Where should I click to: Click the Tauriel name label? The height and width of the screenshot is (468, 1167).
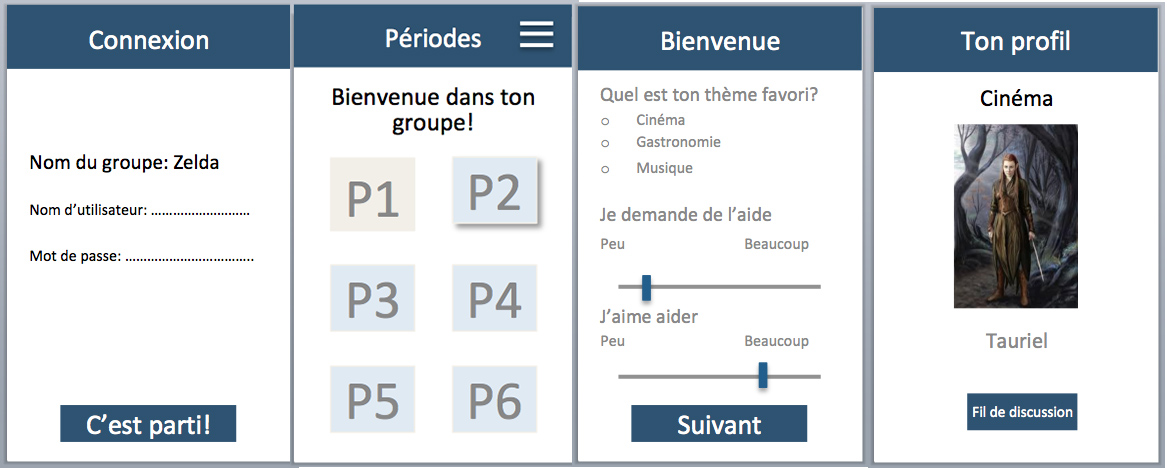tap(1017, 341)
